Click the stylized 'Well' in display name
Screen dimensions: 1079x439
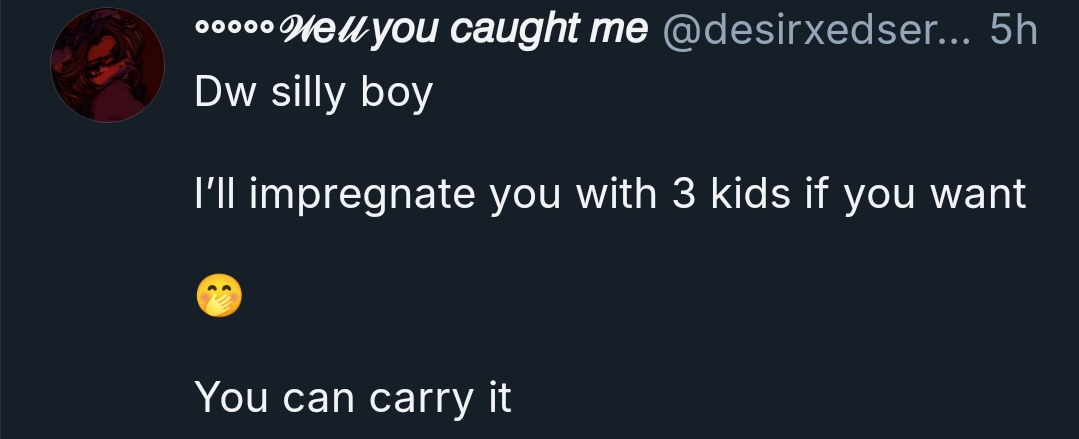pyautogui.click(x=324, y=30)
